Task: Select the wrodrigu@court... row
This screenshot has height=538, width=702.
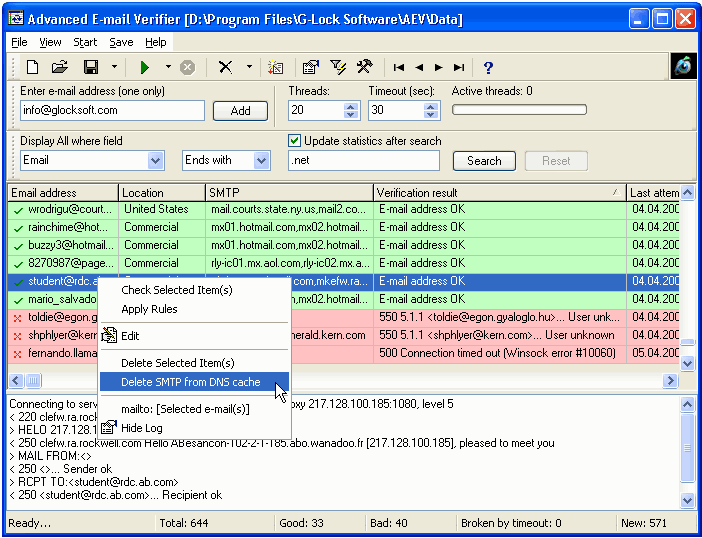Action: click(343, 209)
